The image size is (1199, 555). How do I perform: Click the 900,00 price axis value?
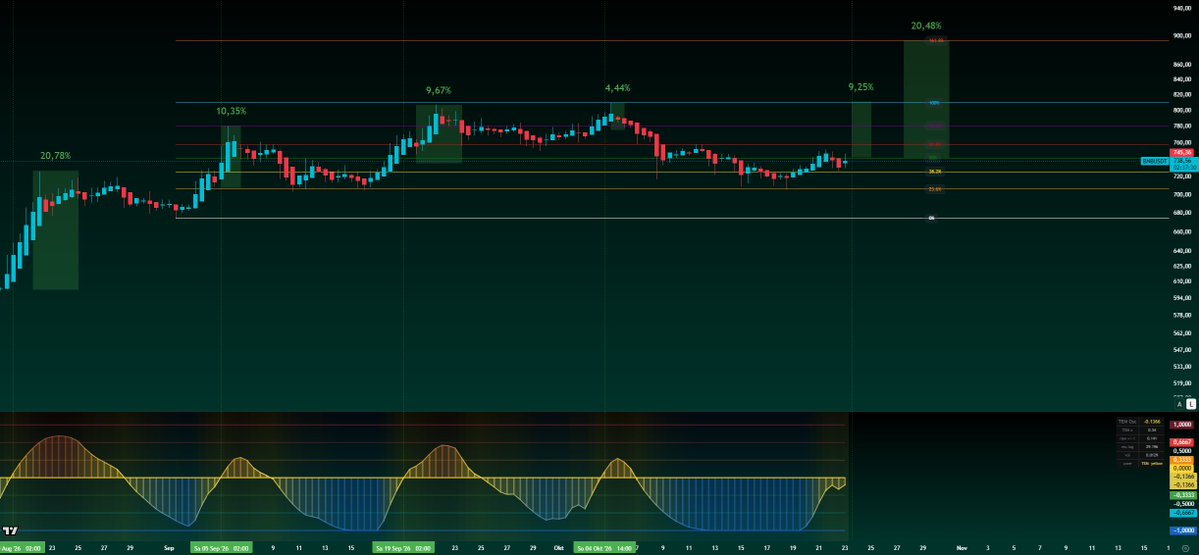click(1182, 35)
